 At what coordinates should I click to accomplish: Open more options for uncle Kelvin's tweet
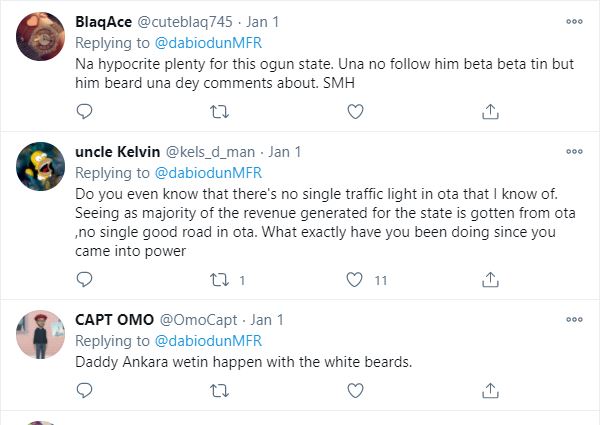click(574, 152)
